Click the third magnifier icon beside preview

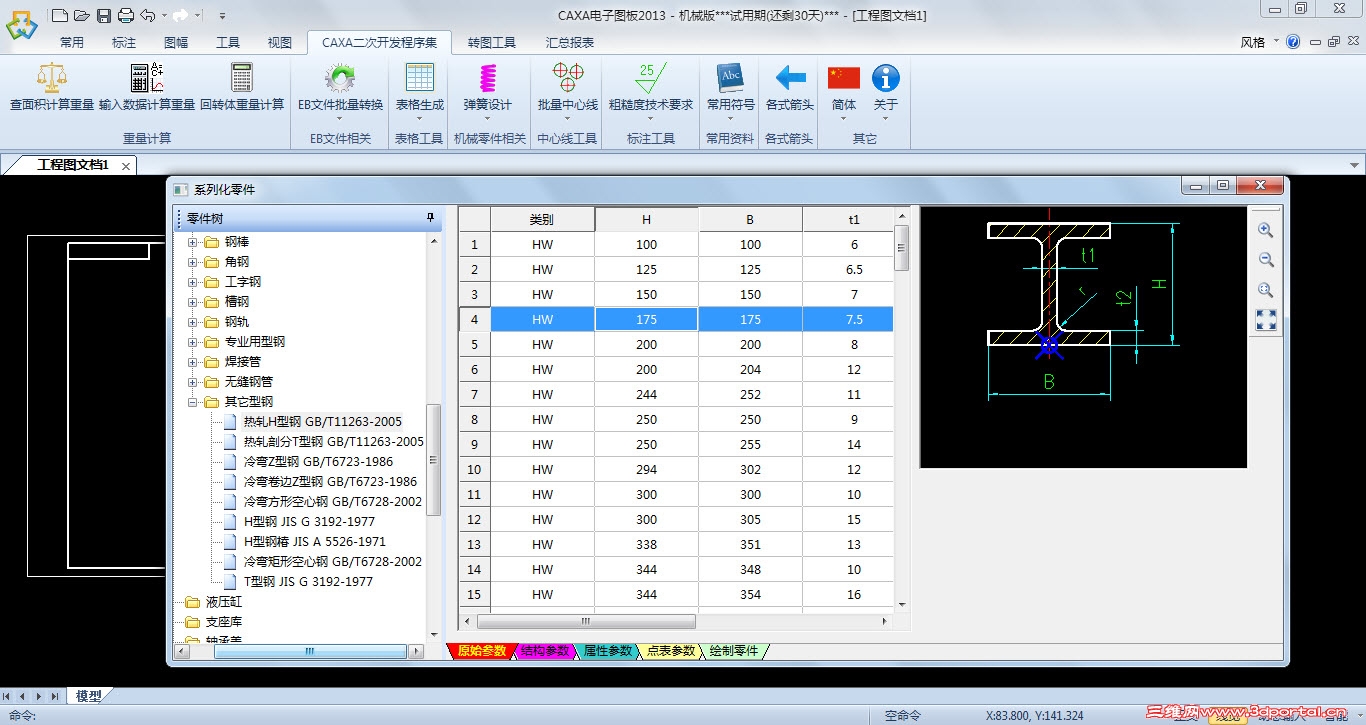pyautogui.click(x=1265, y=290)
